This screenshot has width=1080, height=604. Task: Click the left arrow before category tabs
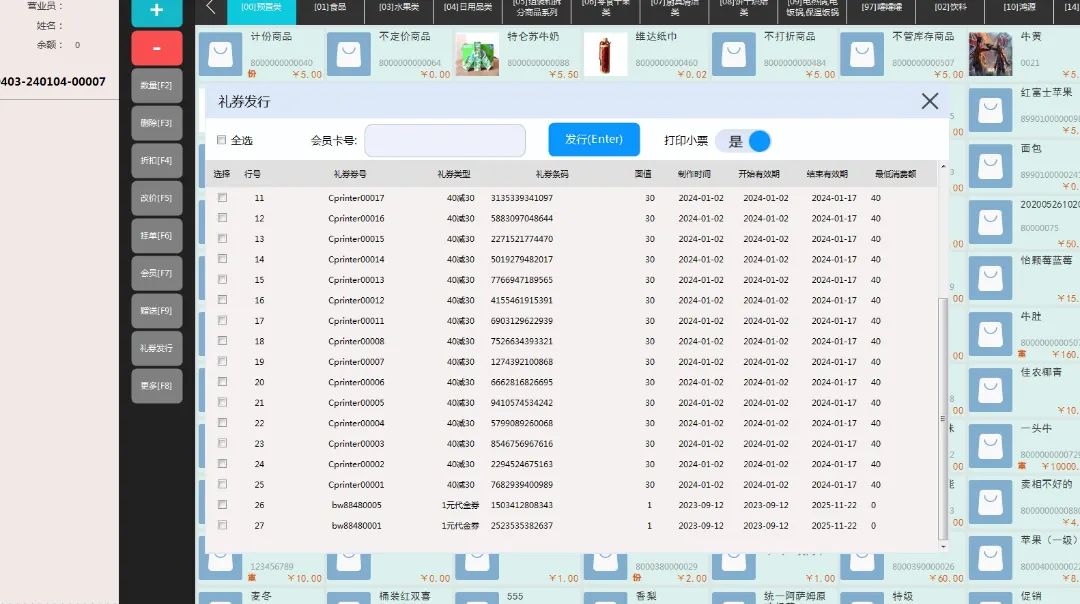(211, 8)
